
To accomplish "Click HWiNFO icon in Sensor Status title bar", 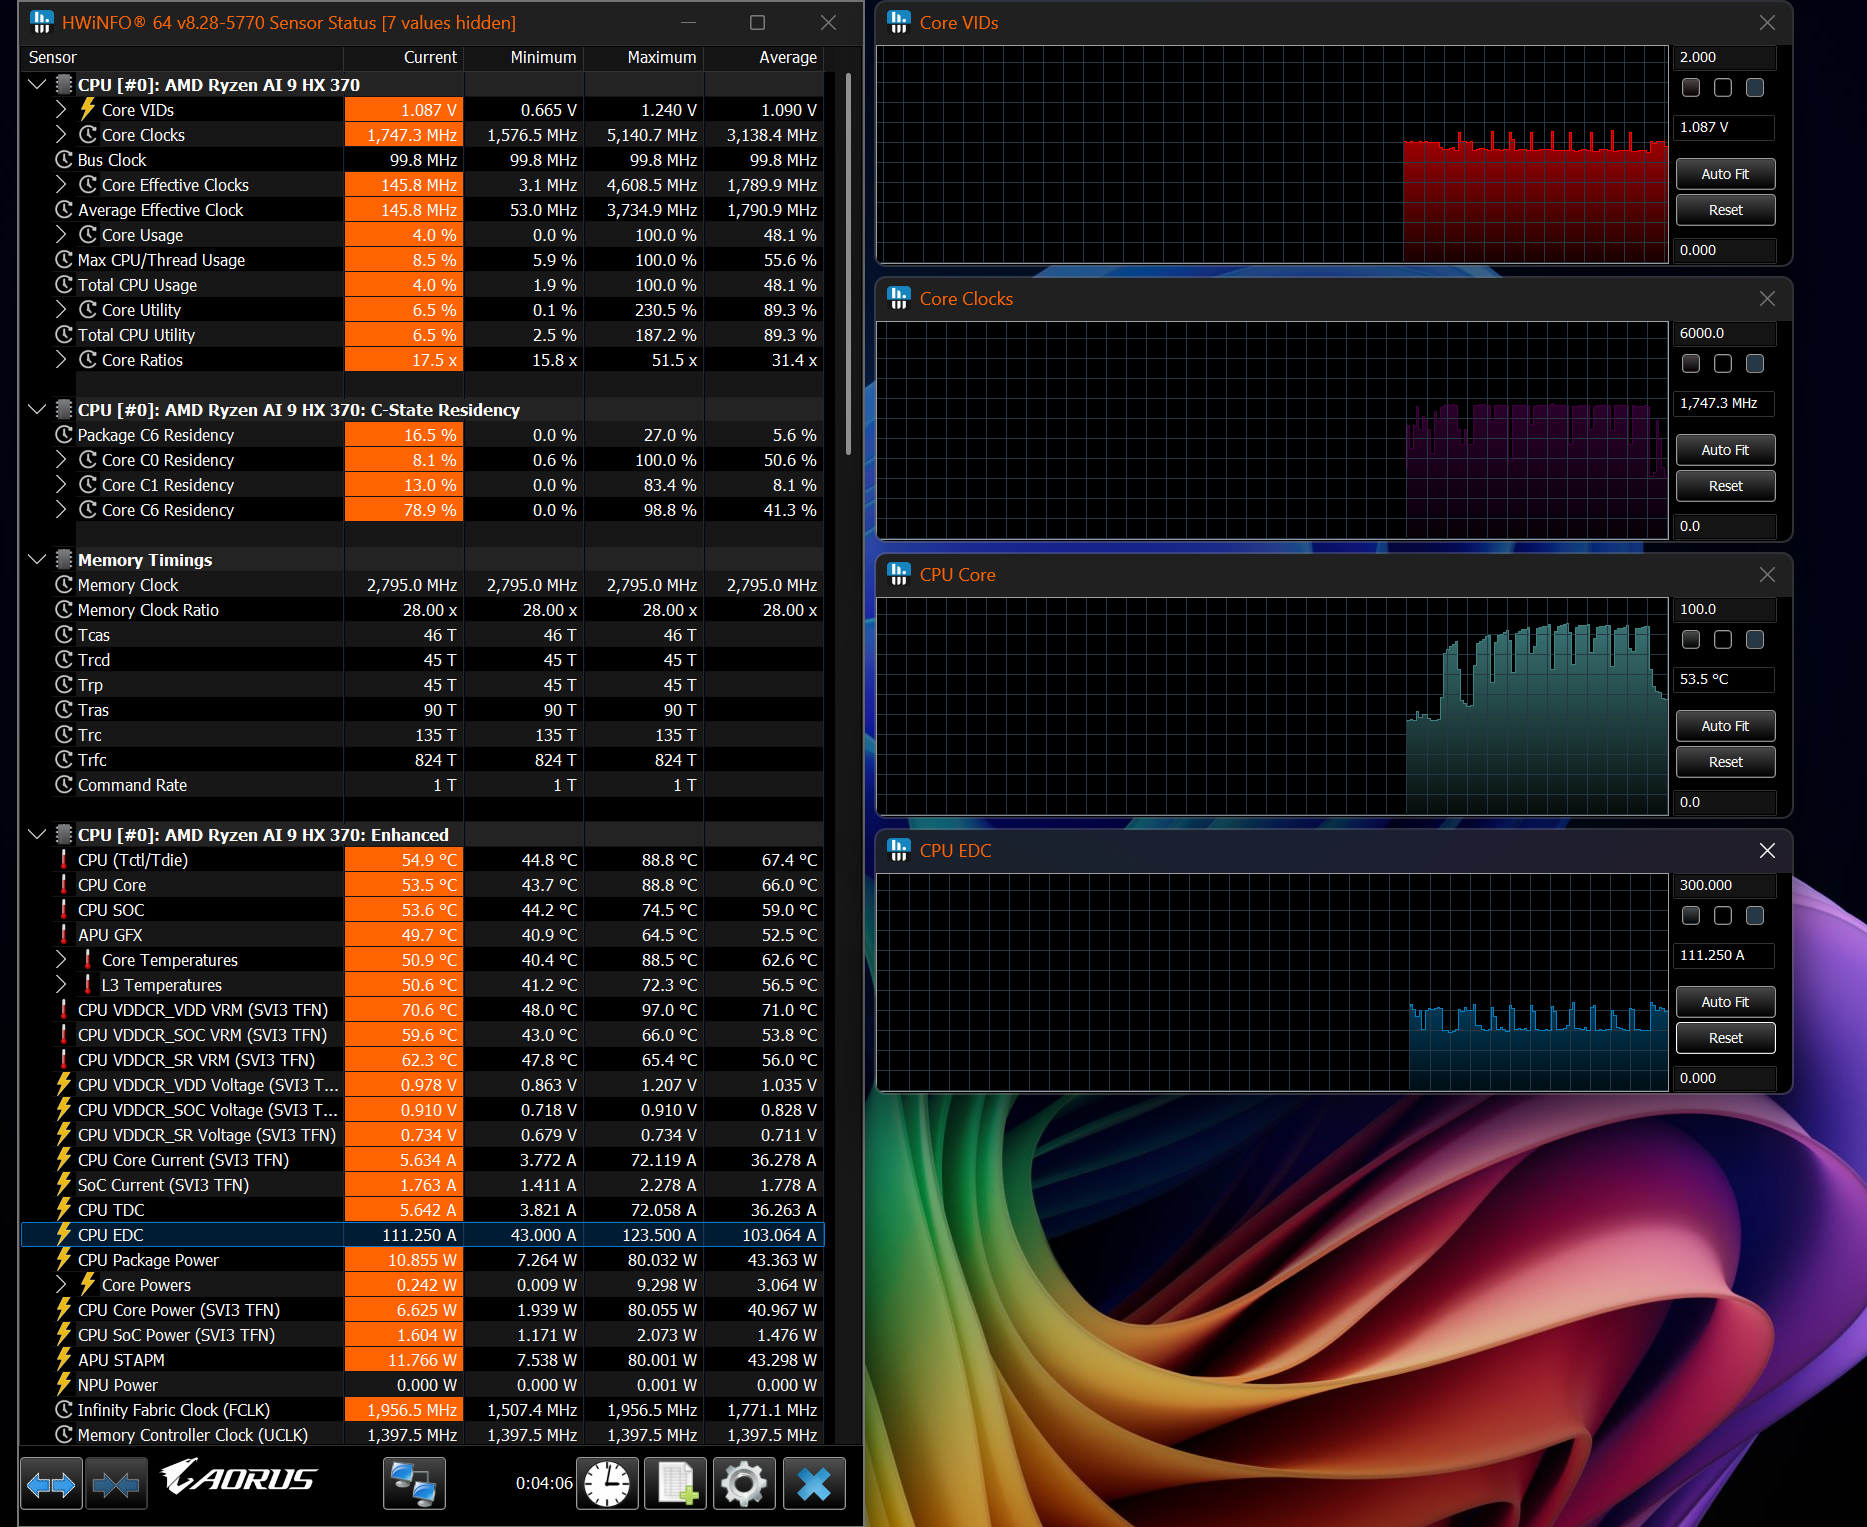I will (41, 22).
